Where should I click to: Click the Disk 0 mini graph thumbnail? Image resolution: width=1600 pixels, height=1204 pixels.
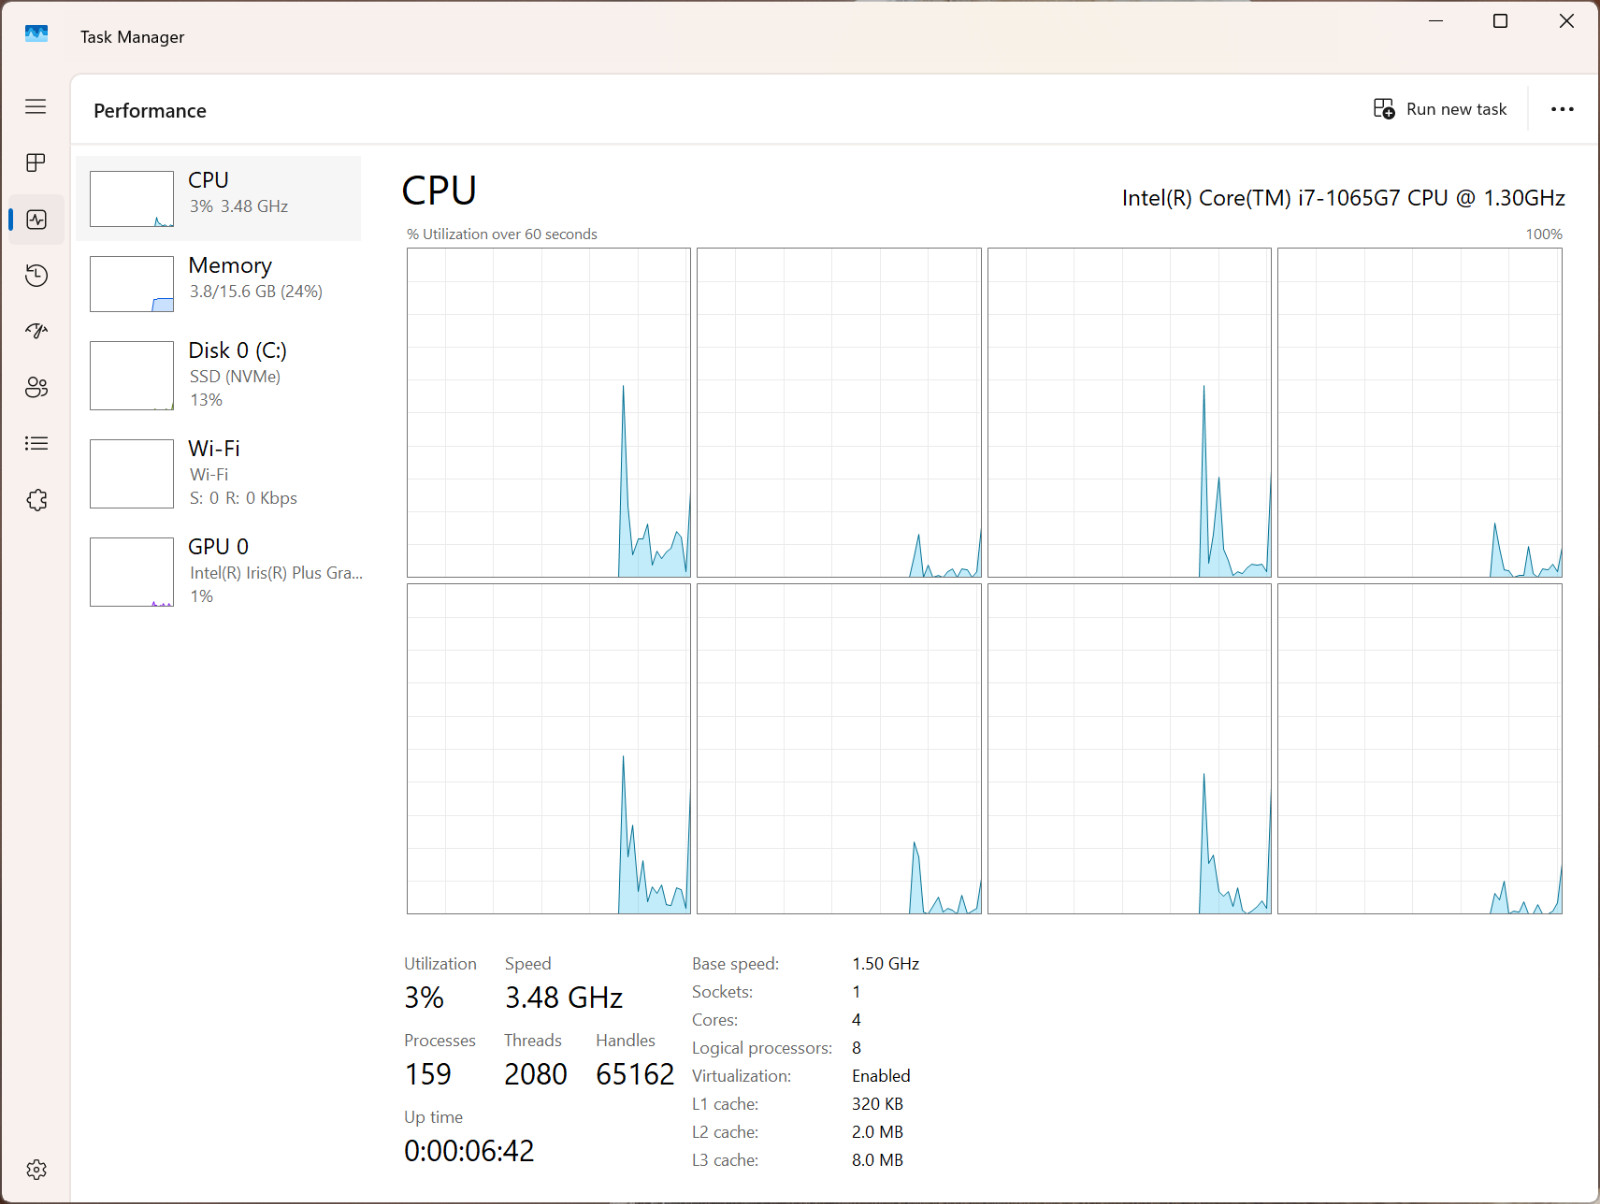[132, 376]
